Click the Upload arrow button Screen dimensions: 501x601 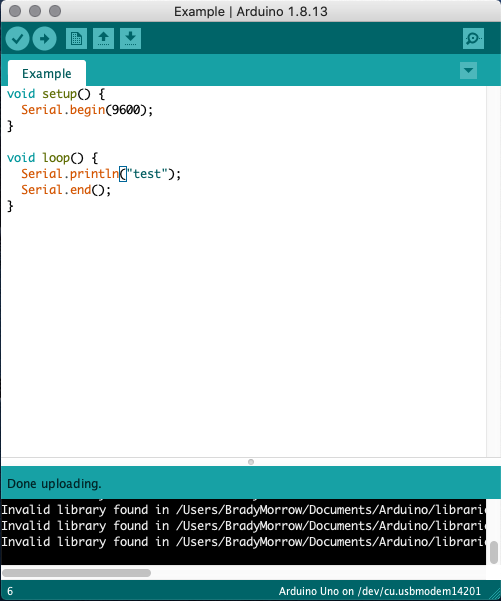[44, 39]
